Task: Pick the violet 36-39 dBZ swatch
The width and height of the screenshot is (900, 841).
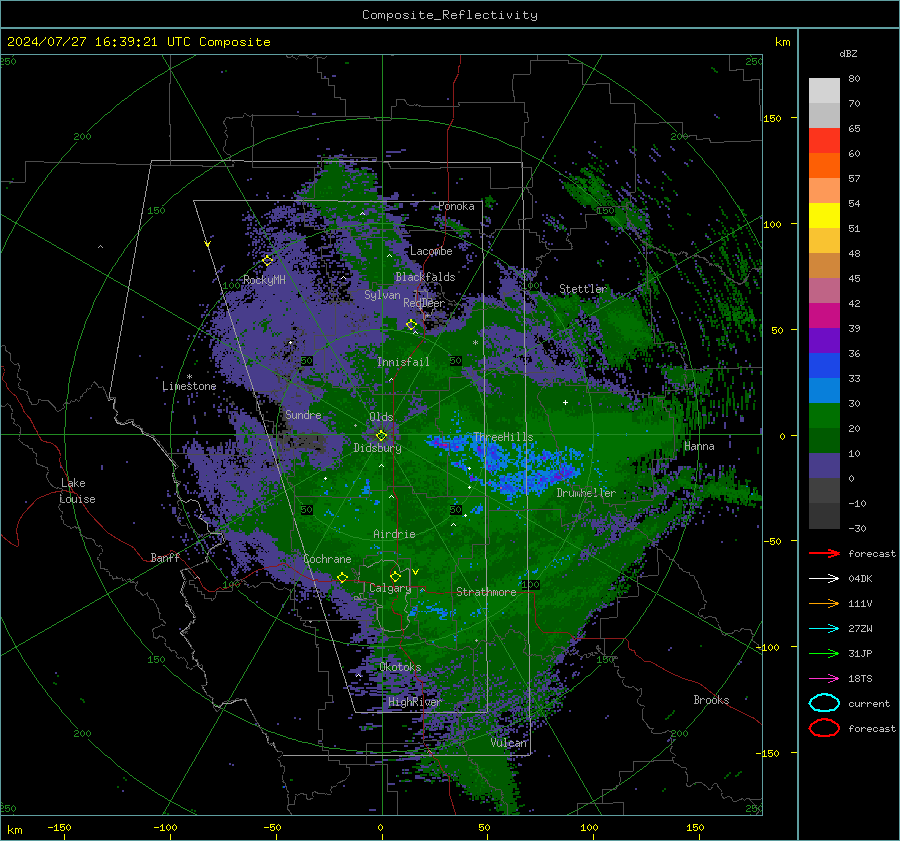Action: point(824,340)
